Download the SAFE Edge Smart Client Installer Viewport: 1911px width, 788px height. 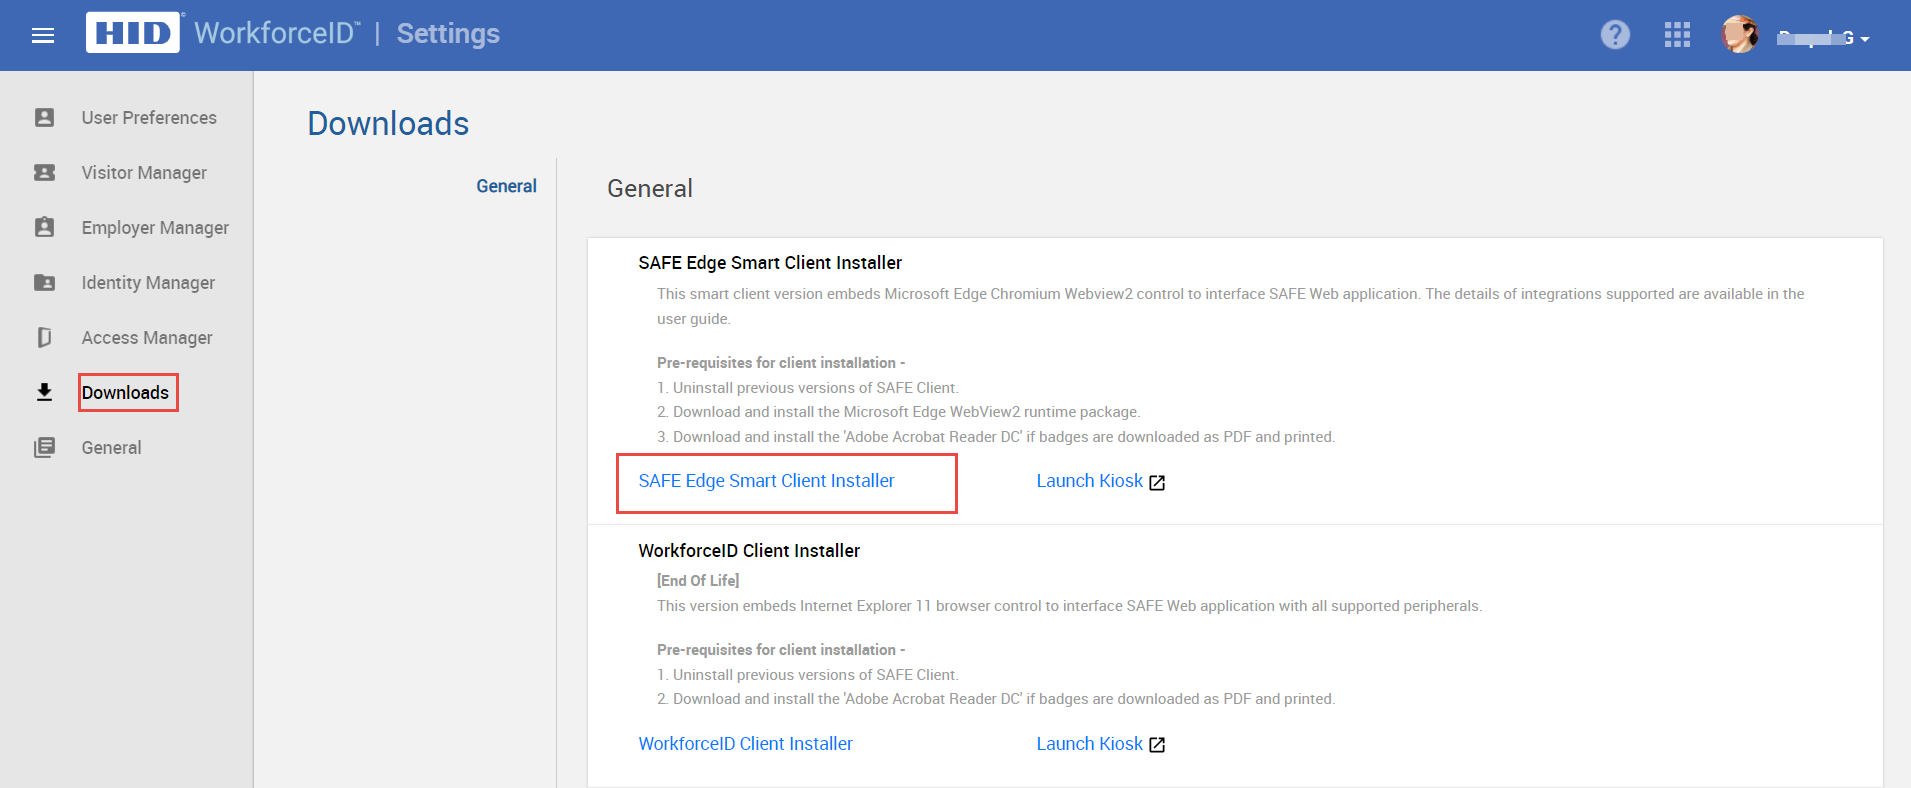766,481
